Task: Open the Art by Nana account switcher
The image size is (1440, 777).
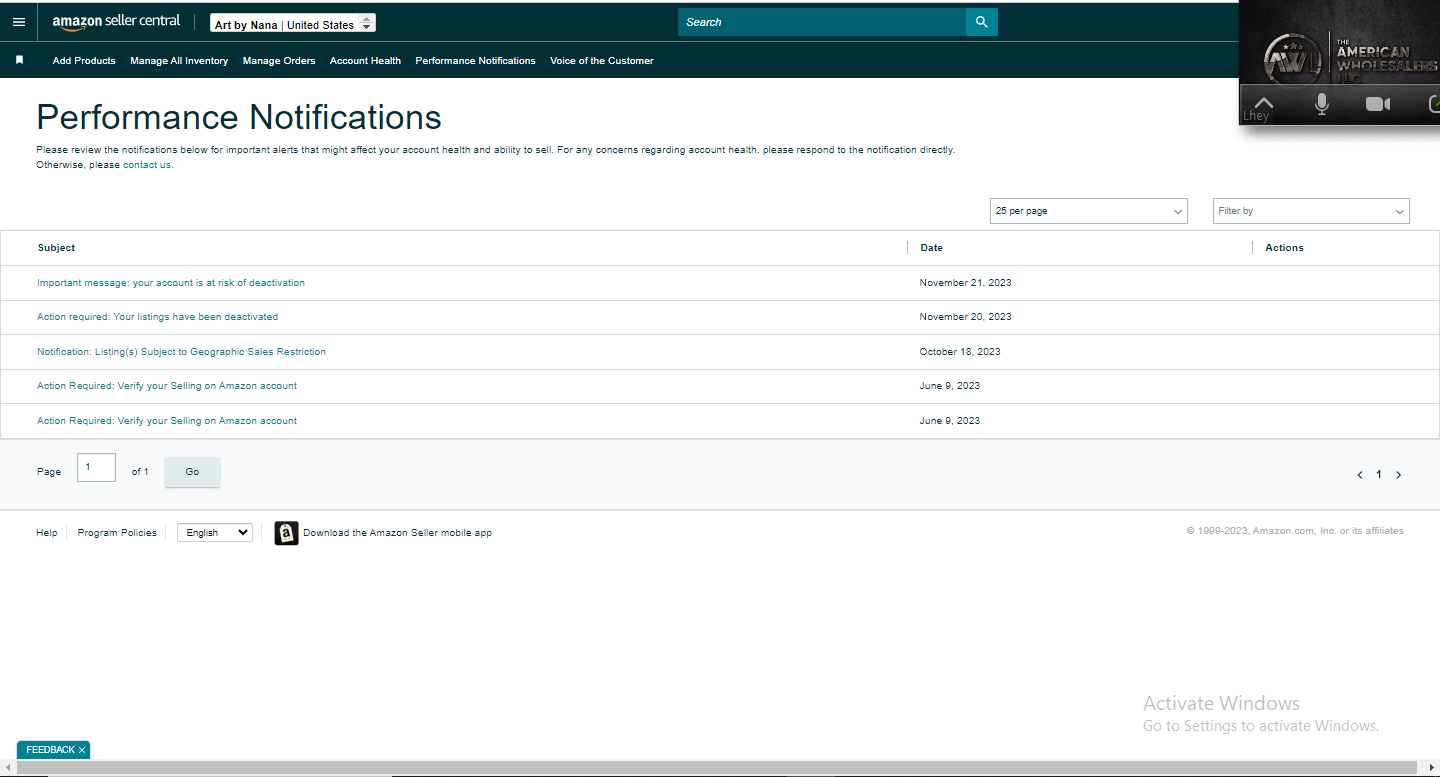Action: 294,23
